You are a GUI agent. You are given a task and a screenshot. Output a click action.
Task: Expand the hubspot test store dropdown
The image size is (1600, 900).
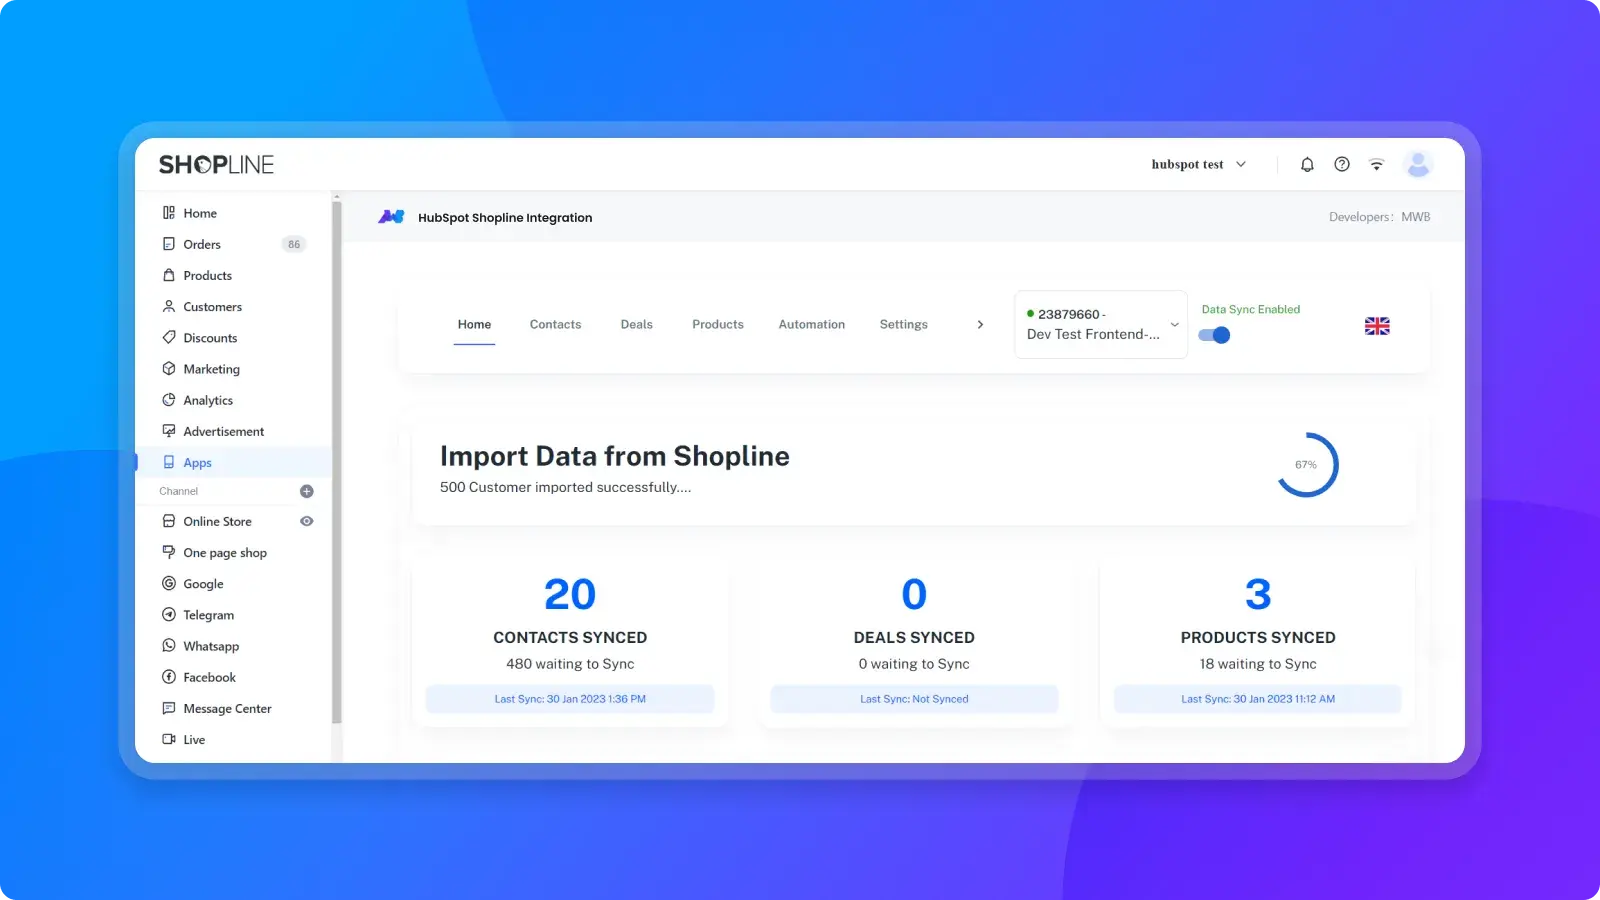point(1198,165)
